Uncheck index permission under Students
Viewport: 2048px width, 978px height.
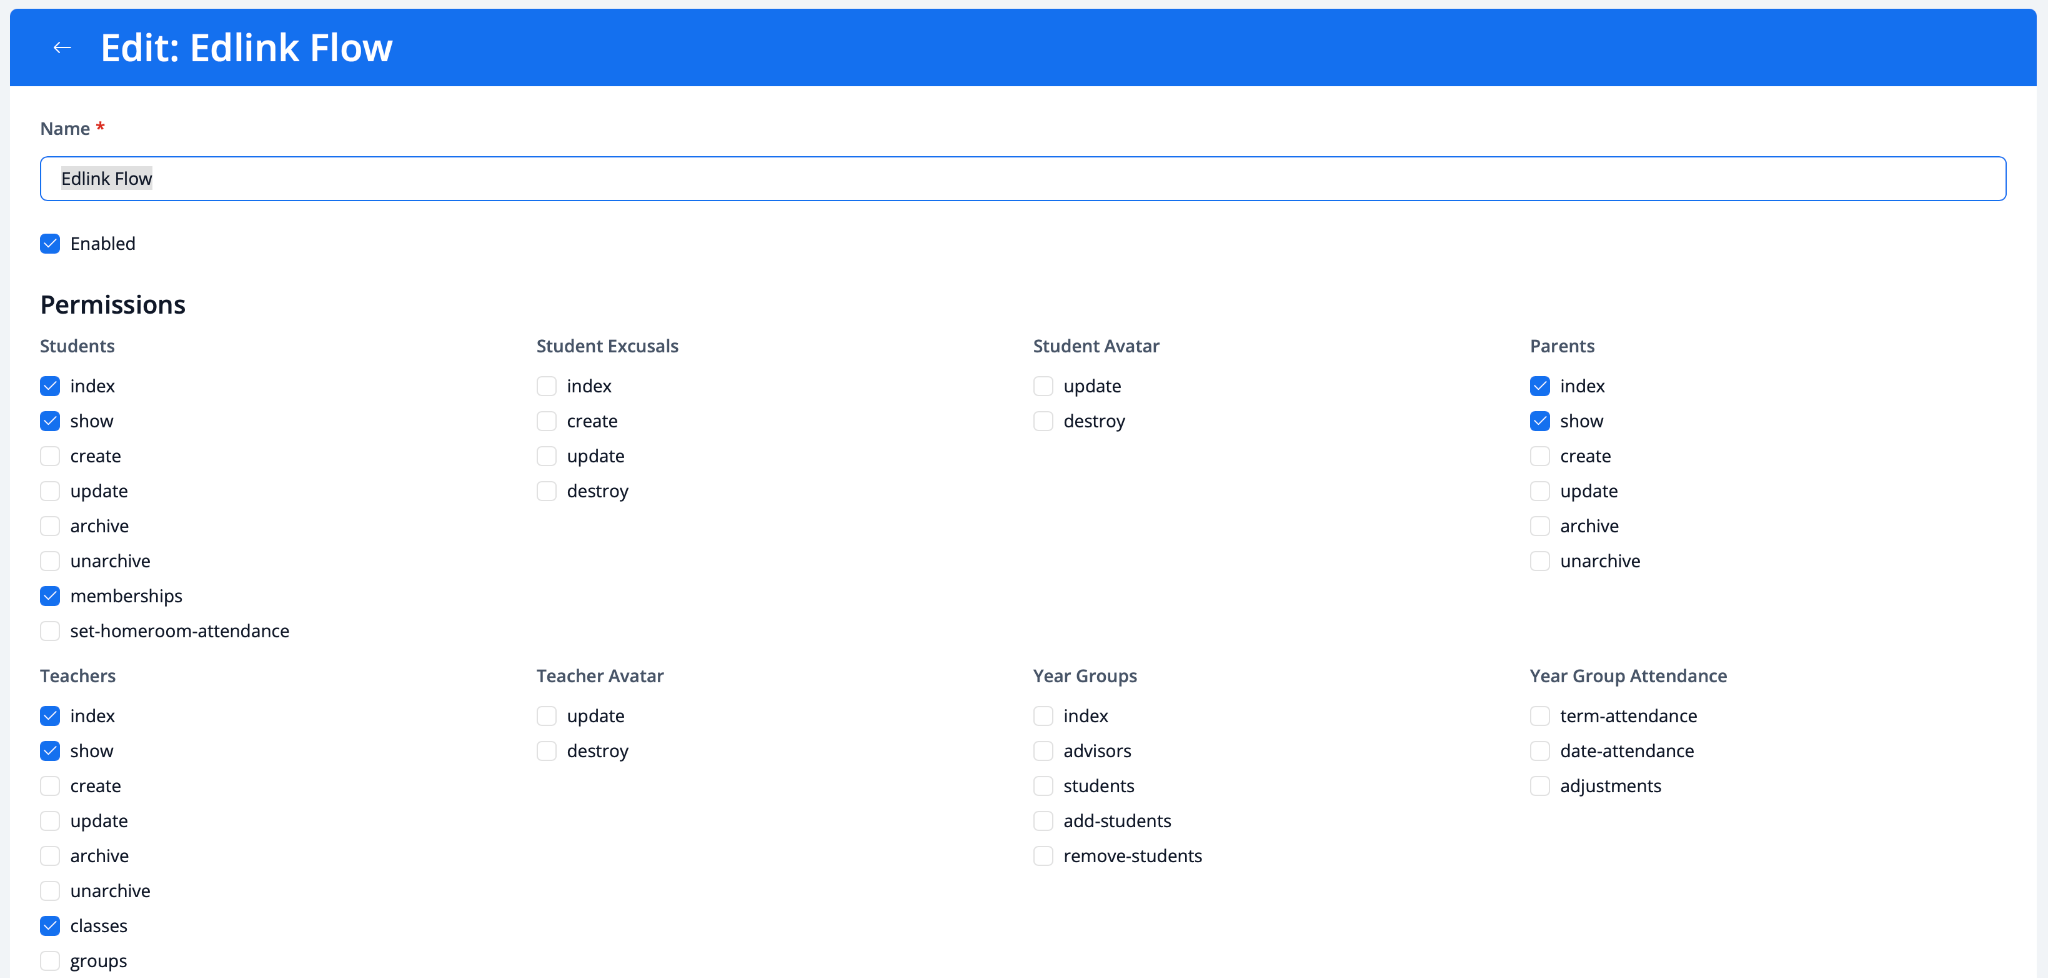49,385
